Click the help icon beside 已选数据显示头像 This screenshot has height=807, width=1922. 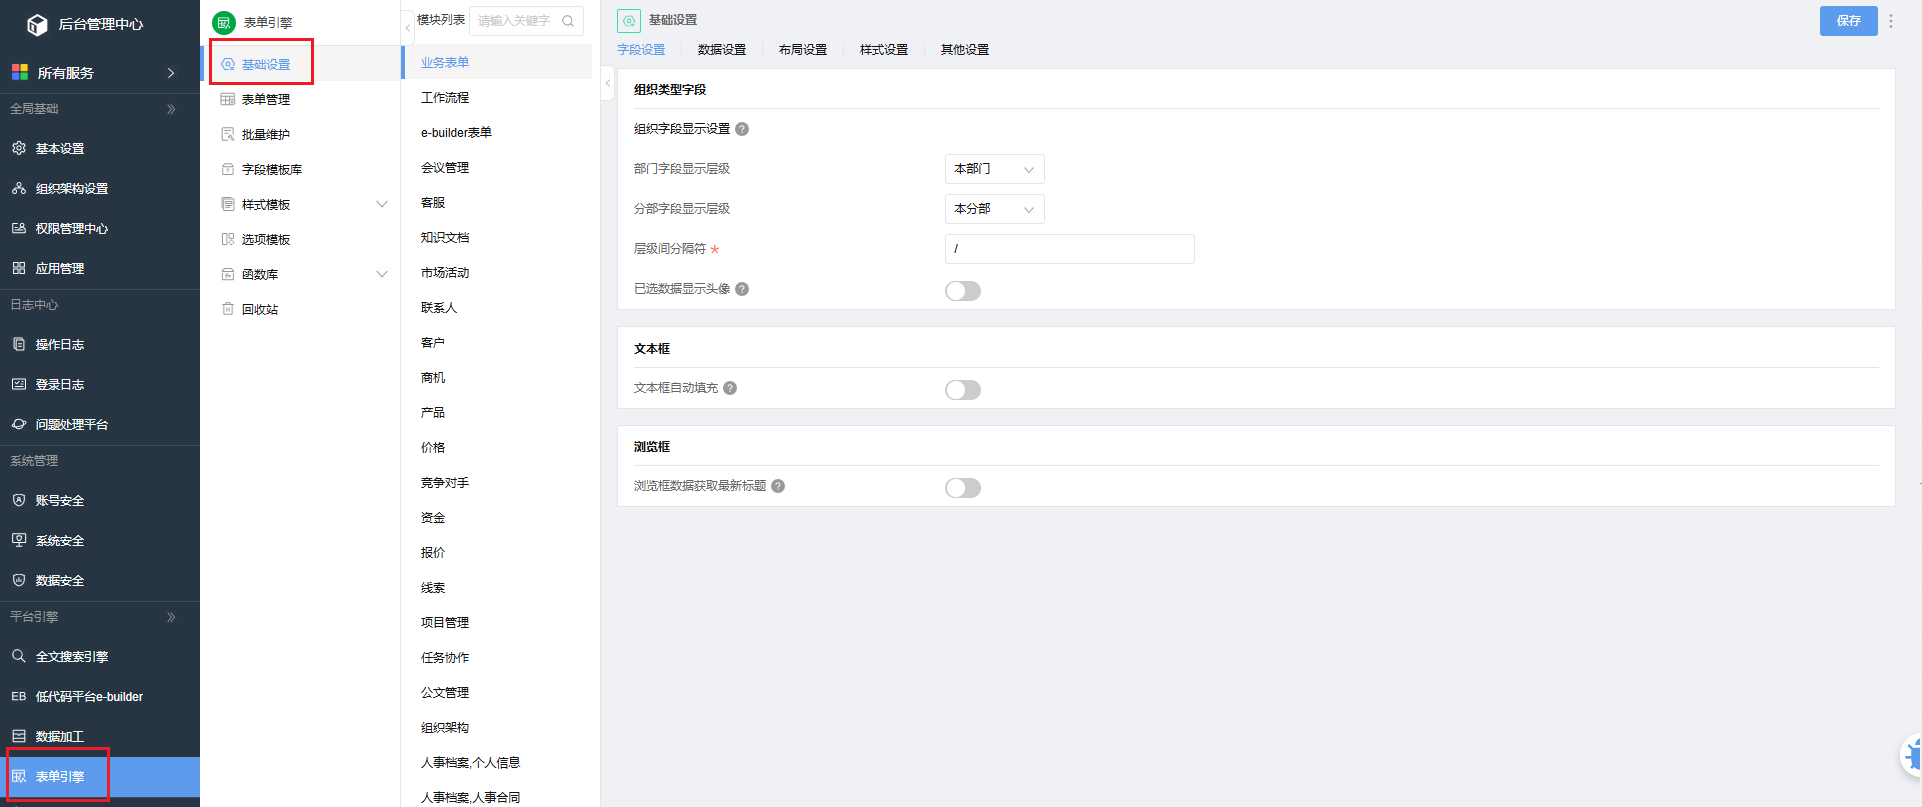coord(742,289)
